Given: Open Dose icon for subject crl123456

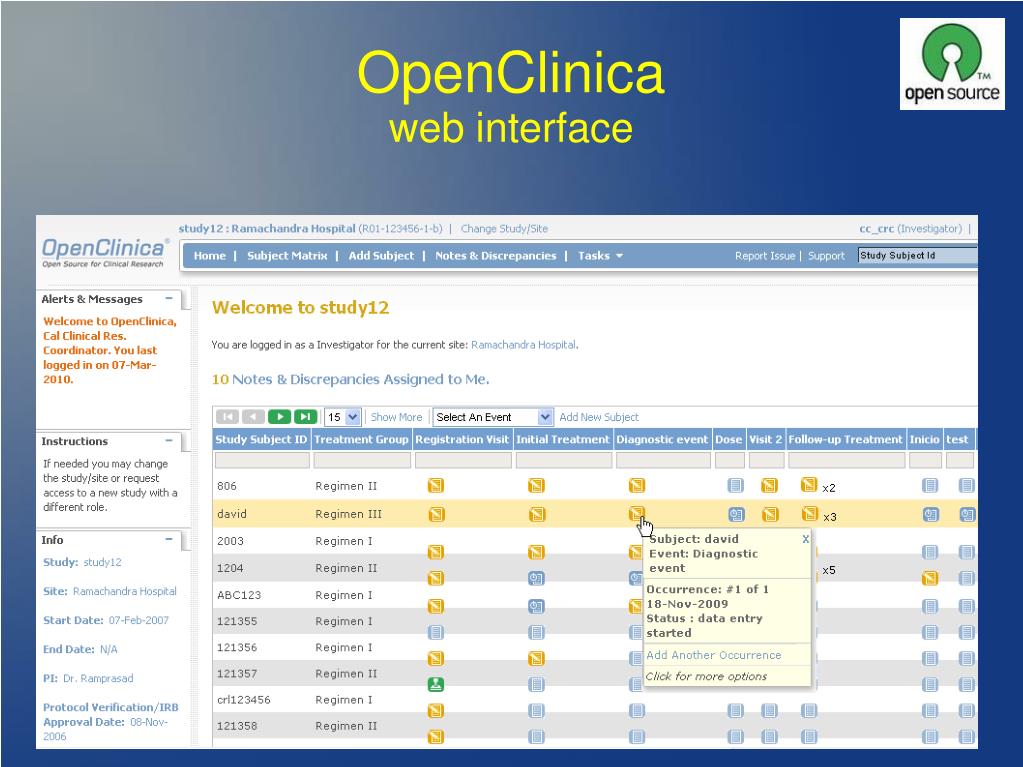Looking at the screenshot, I should tap(735, 710).
